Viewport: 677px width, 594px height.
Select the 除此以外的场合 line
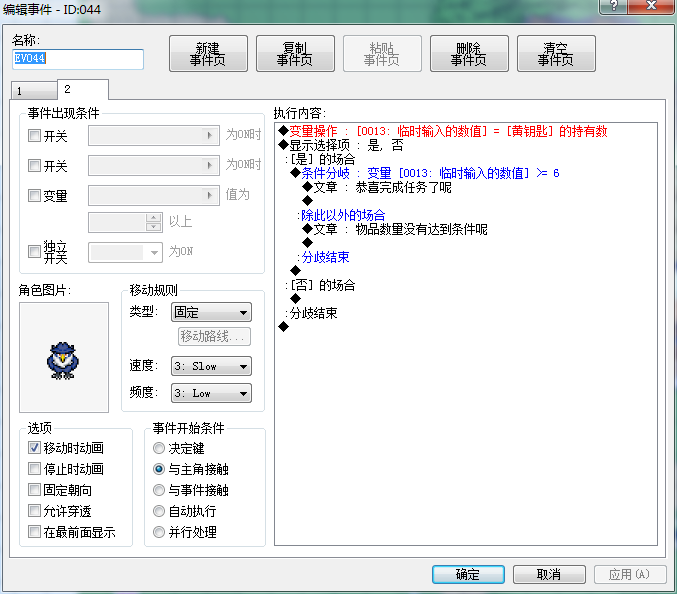342,215
